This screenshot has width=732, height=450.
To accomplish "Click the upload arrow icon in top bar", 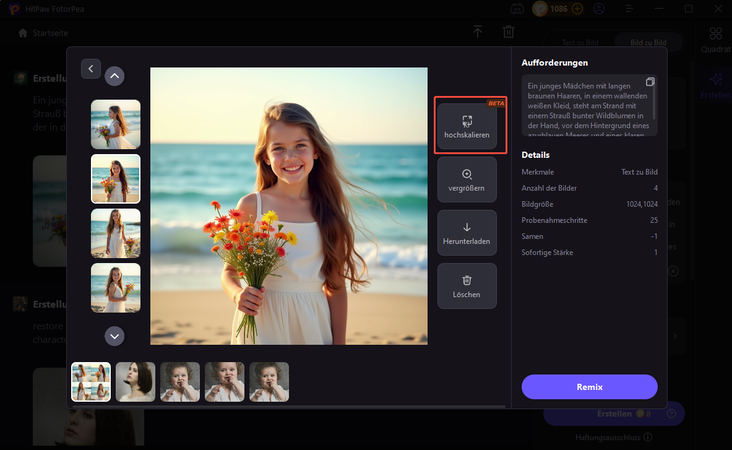I will click(x=478, y=32).
